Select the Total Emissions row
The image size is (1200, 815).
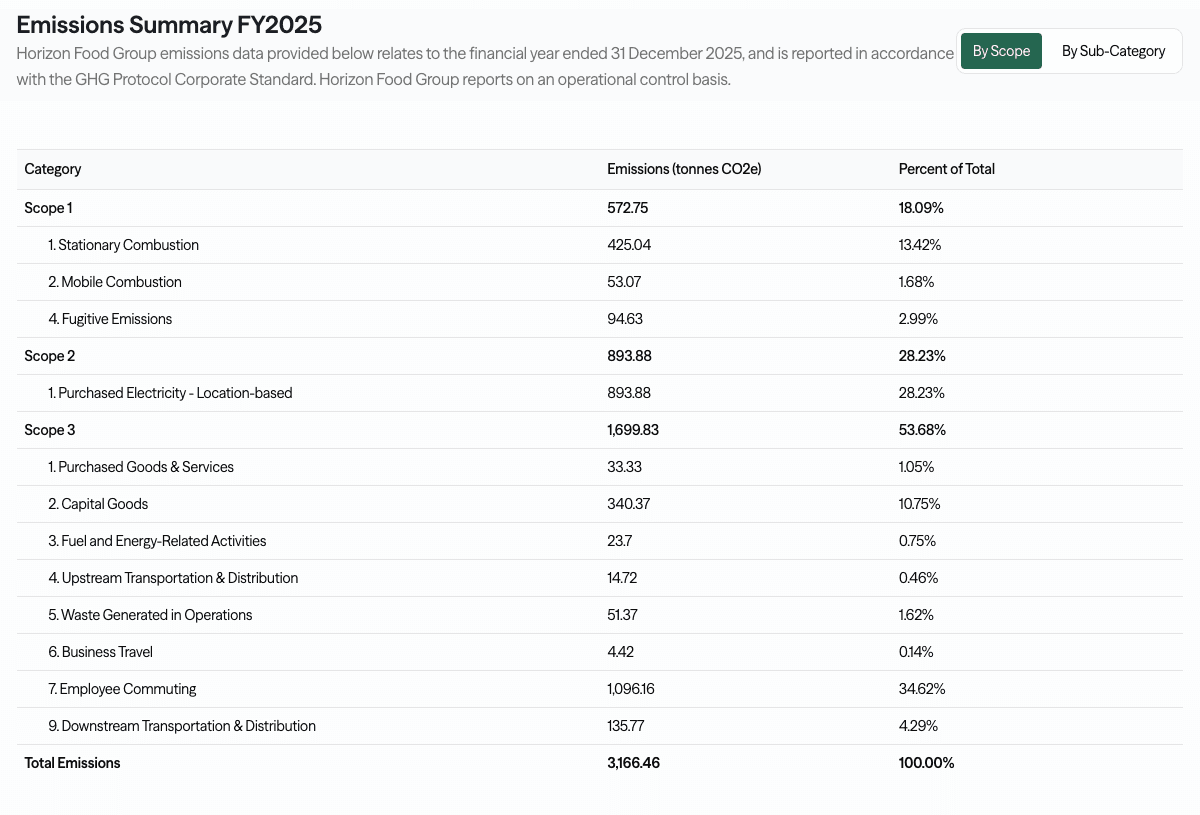click(x=72, y=762)
